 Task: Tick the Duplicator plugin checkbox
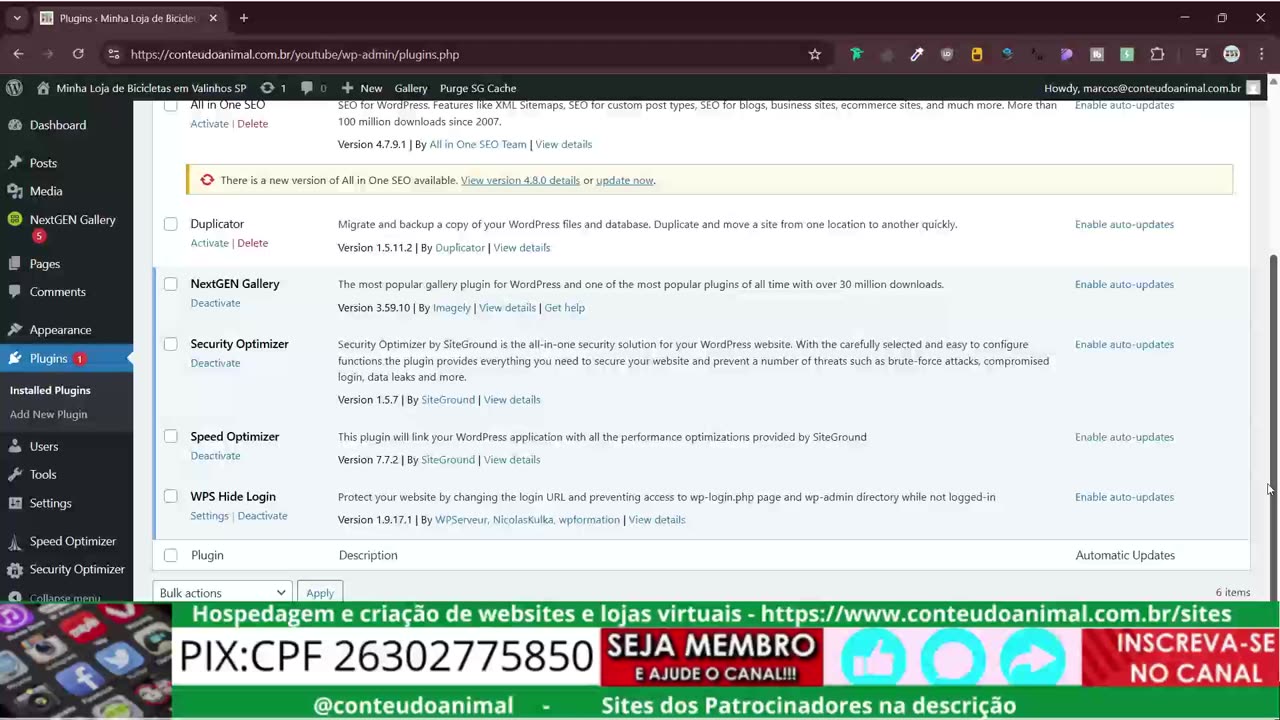[x=171, y=224]
